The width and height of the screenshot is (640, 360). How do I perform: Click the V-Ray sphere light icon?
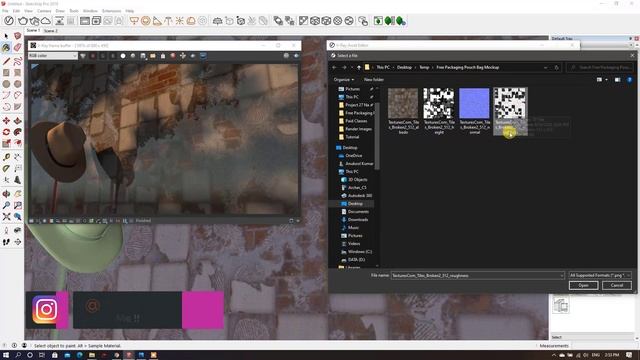pyautogui.click(x=145, y=21)
